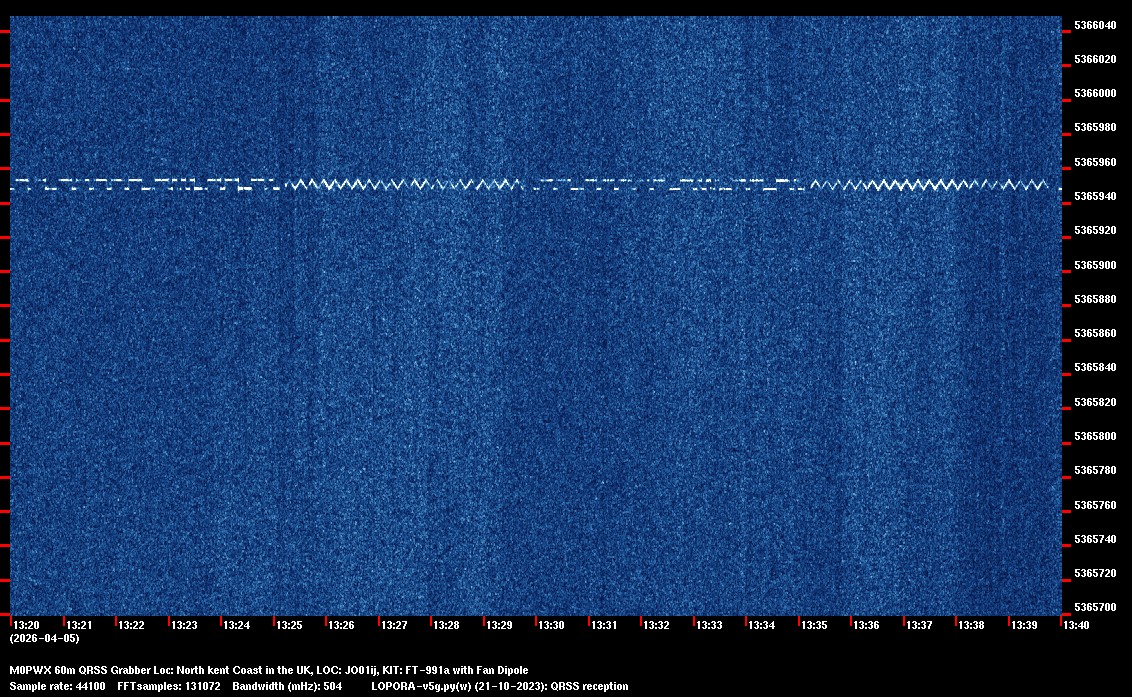This screenshot has width=1132, height=697.
Task: Click the 13:30 time label
Action: coord(551,625)
